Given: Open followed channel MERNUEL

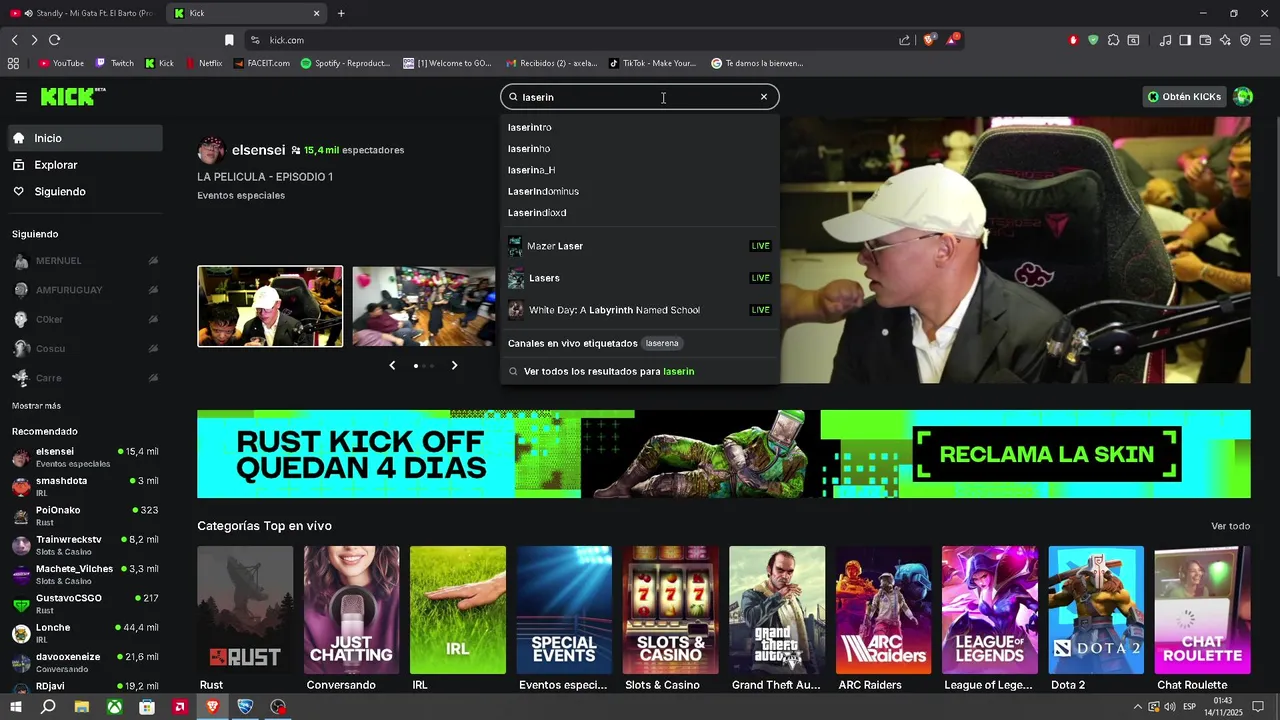Looking at the screenshot, I should click(x=85, y=261).
